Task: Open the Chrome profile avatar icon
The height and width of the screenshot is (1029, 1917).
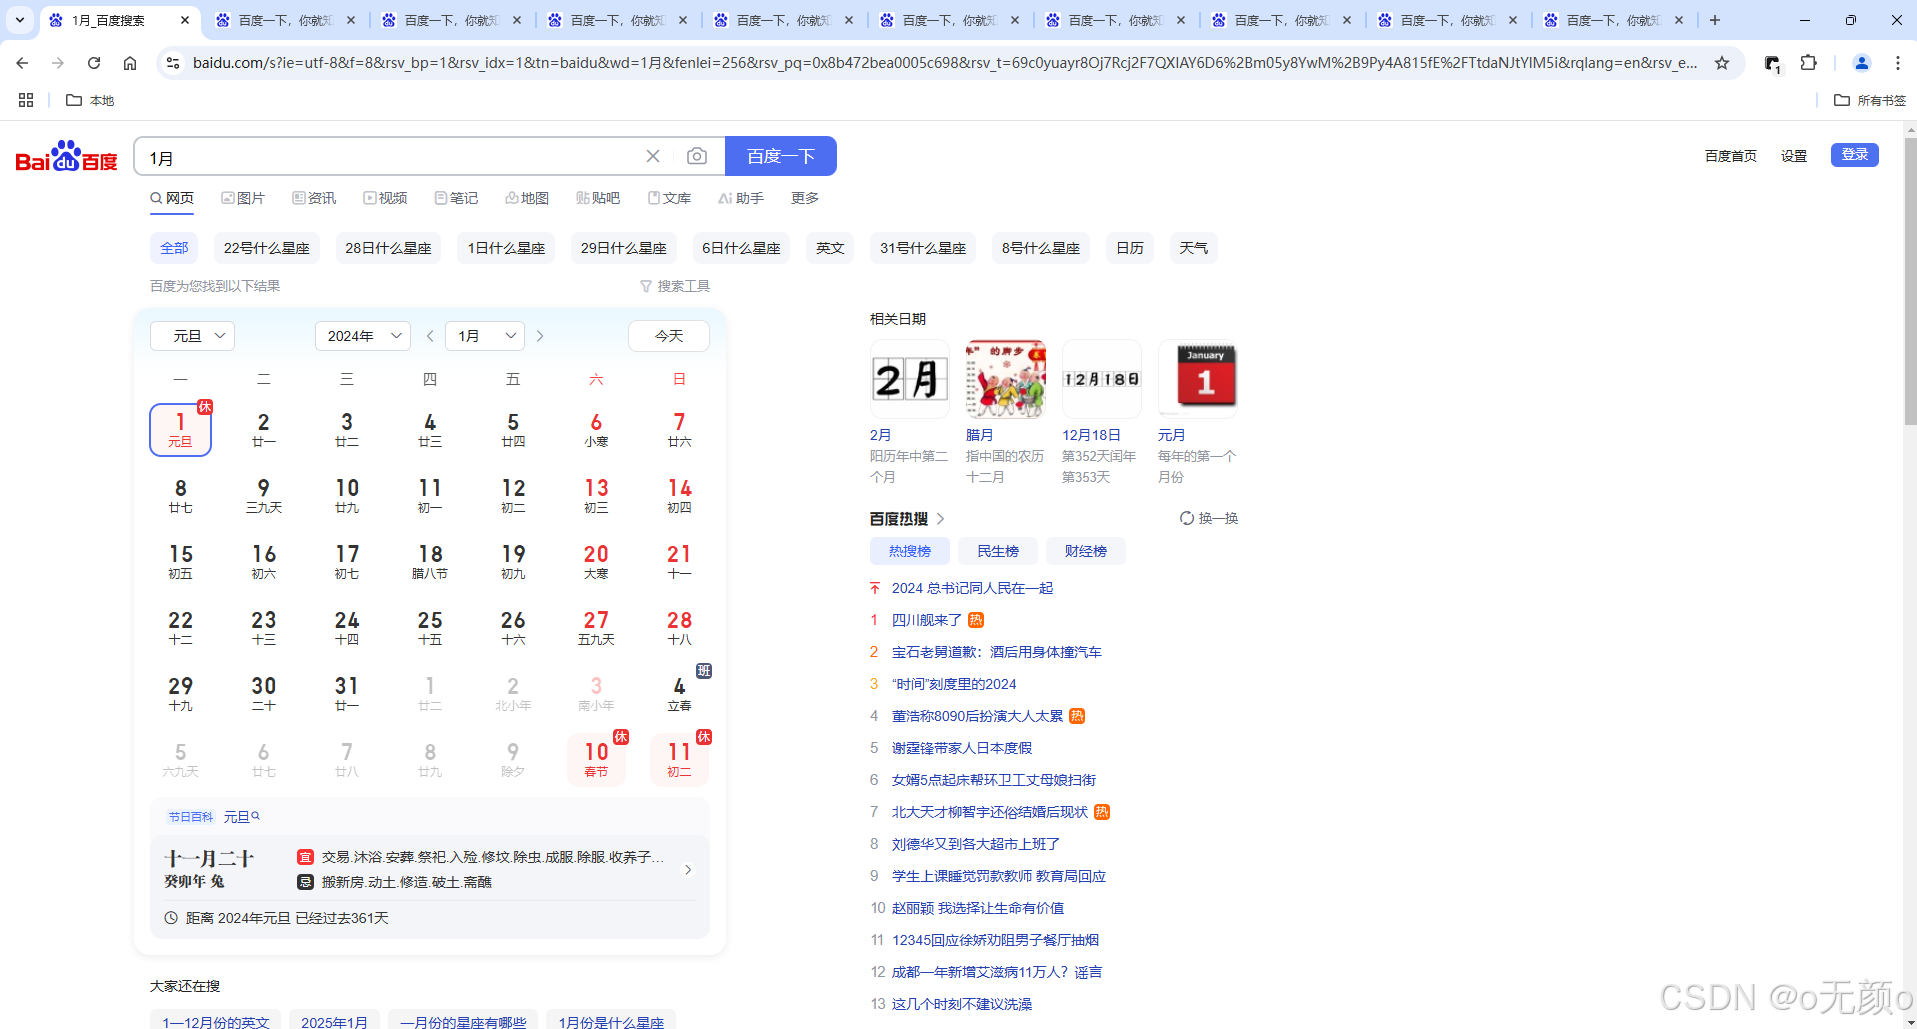Action: coord(1862,63)
